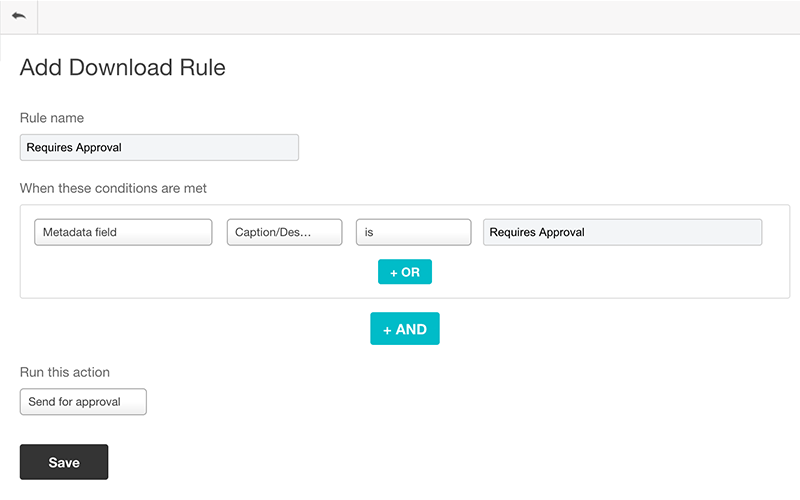
Task: Edit the Requires Approval condition value field
Action: 622,232
